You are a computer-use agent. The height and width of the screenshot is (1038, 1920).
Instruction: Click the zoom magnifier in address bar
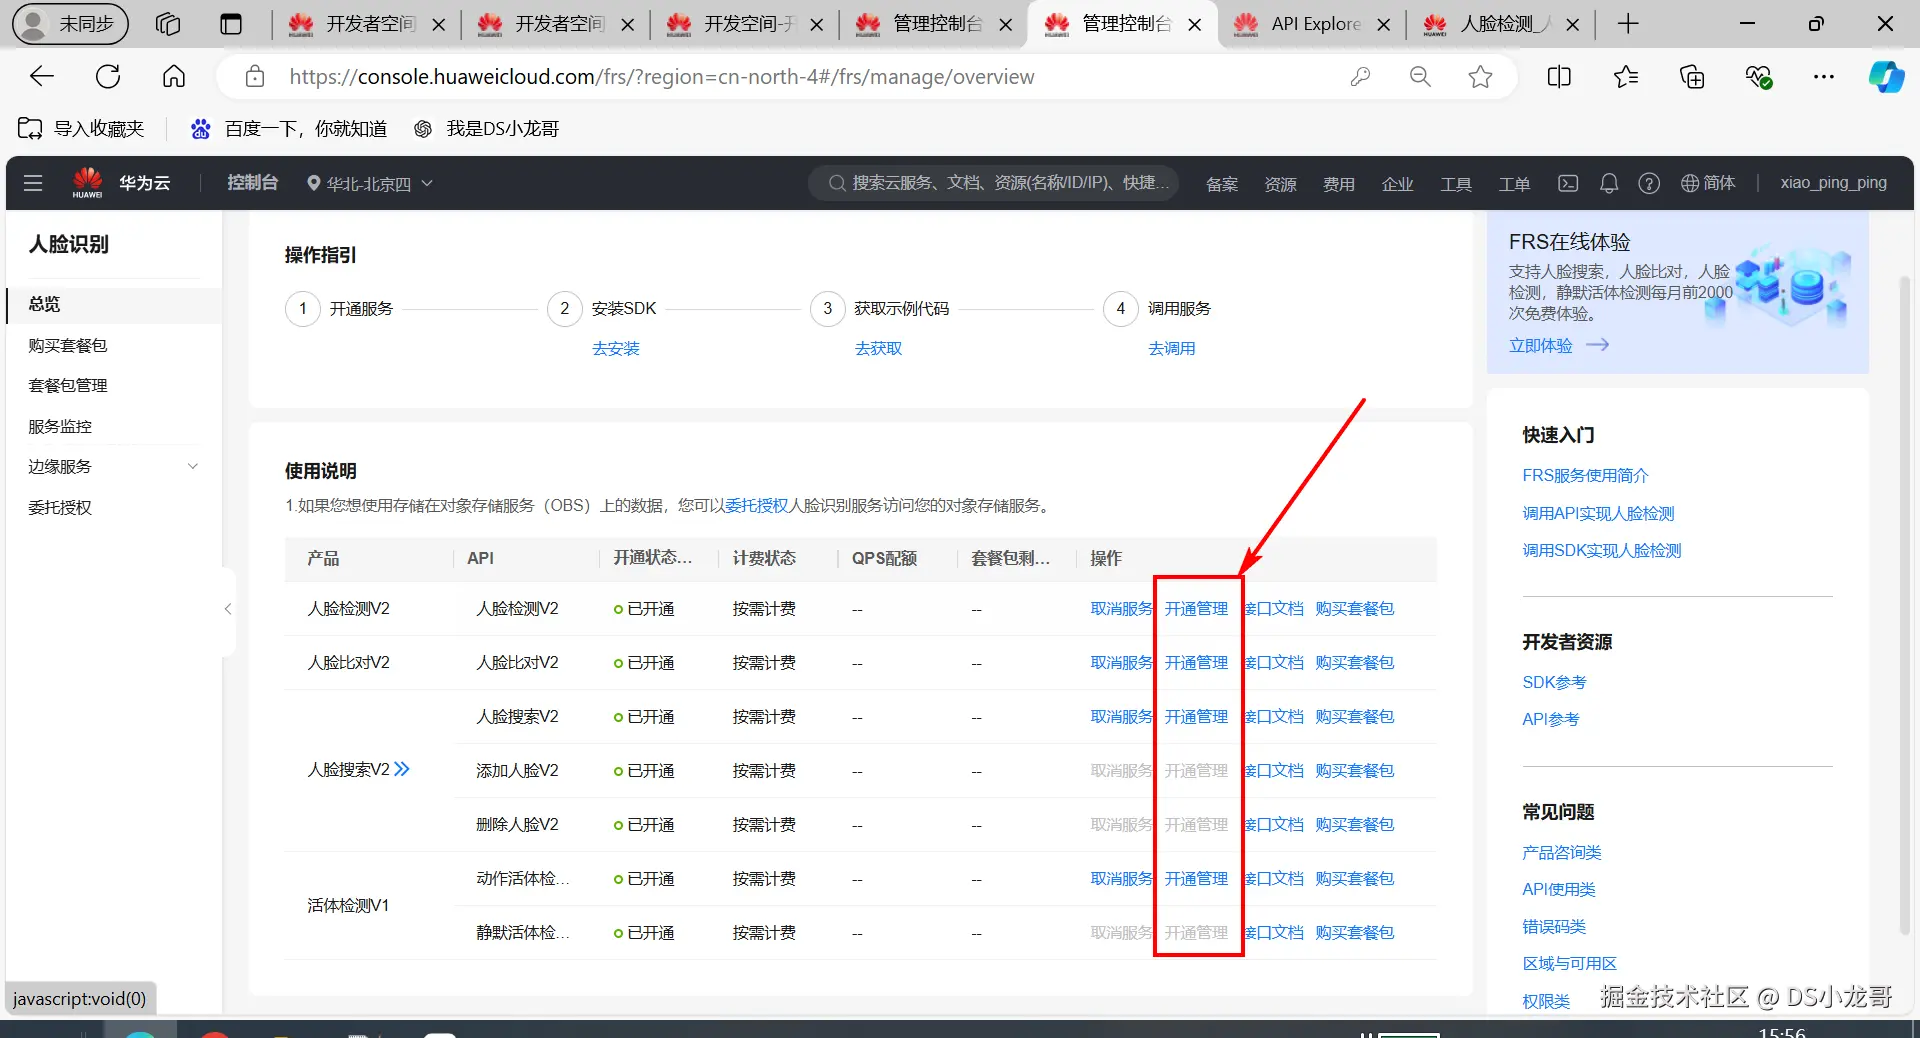[1420, 77]
